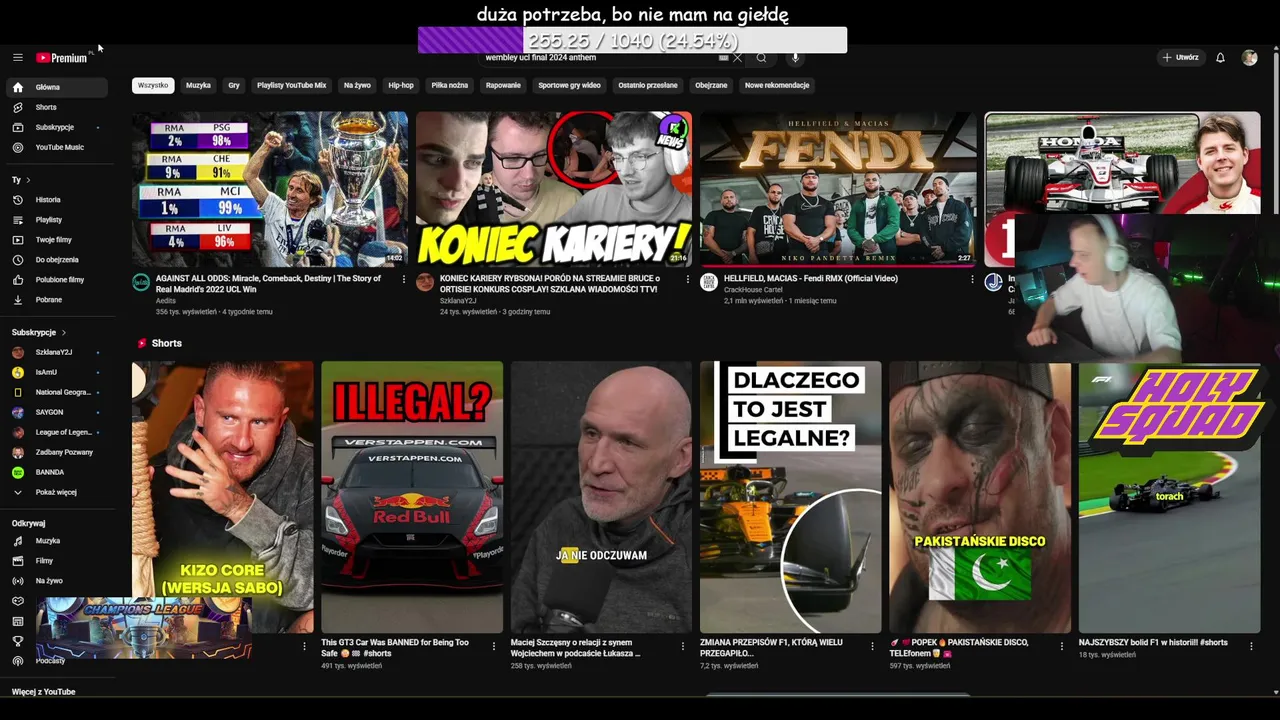Select the Rapowanie filter chip
Viewport: 1280px width, 720px height.
tap(503, 86)
